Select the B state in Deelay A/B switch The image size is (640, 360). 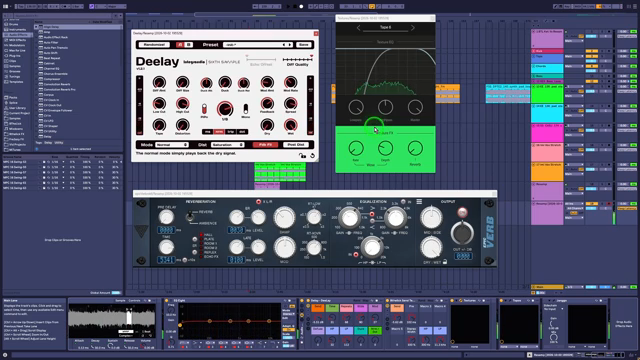(189, 44)
